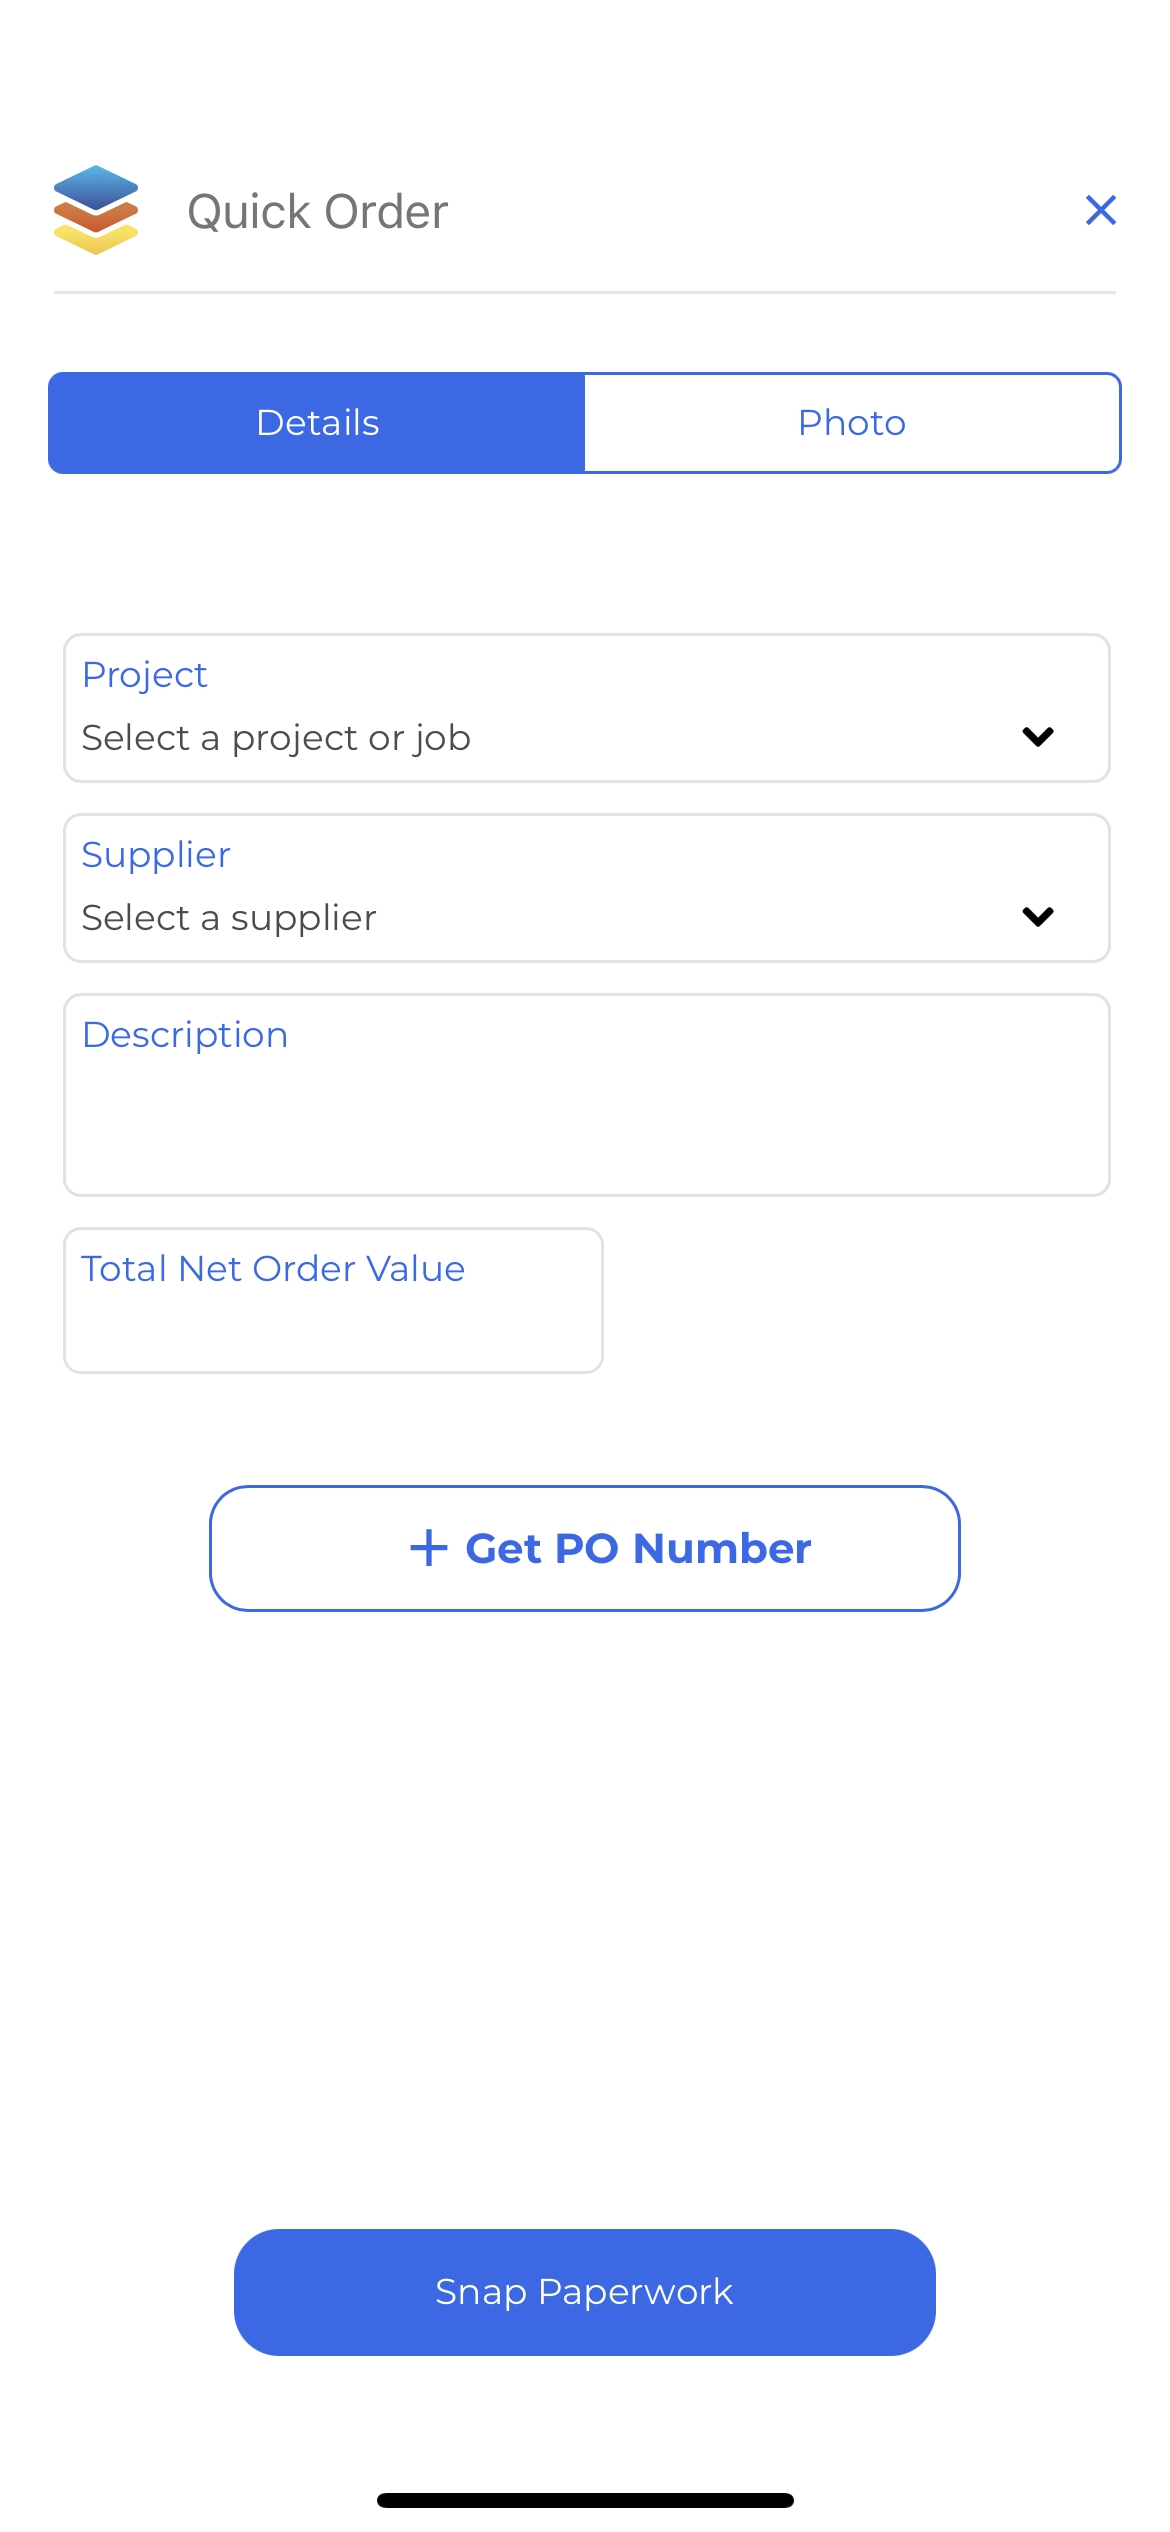The image size is (1170, 2532).
Task: Click the Get PO Number button
Action: (x=585, y=1548)
